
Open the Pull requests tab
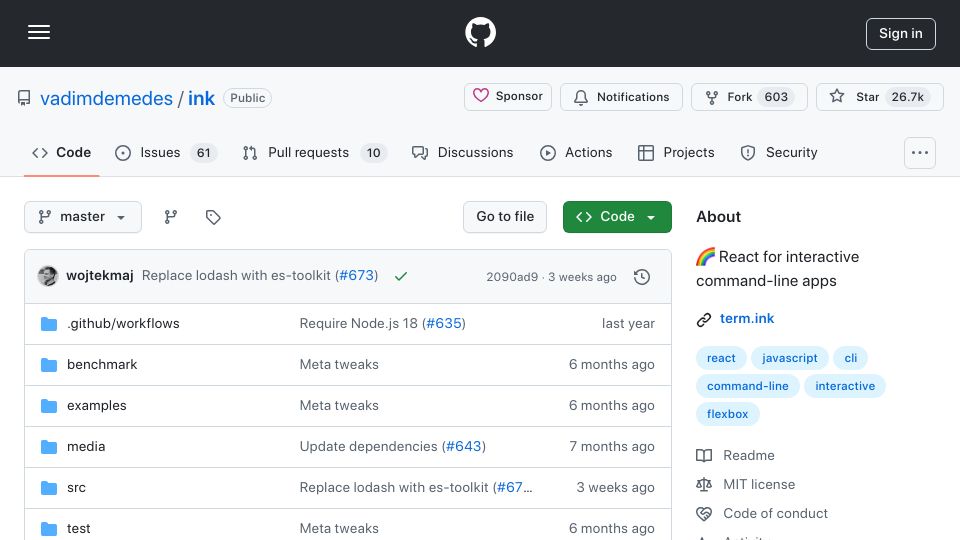tap(314, 152)
